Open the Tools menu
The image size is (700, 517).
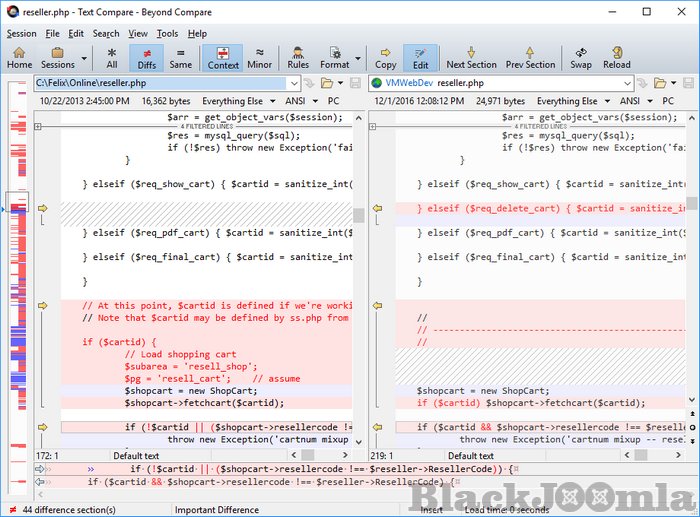coord(167,33)
